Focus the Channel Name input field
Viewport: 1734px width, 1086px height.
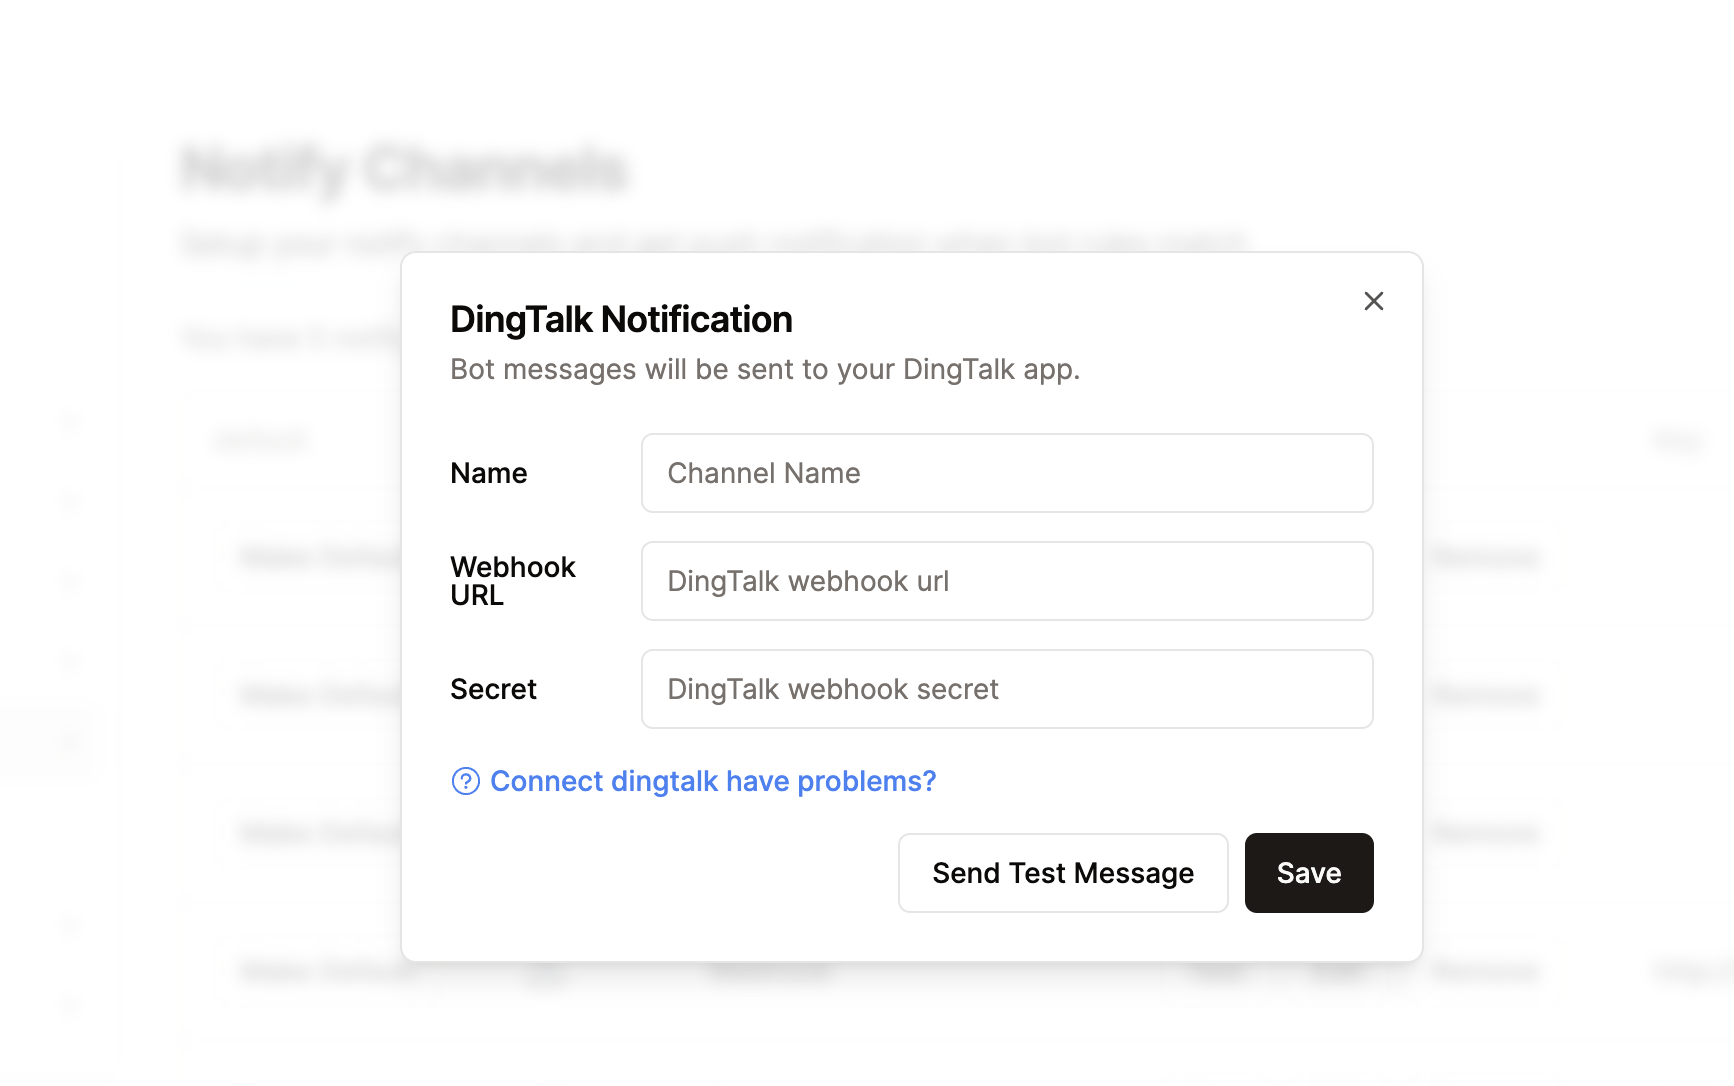point(1006,473)
